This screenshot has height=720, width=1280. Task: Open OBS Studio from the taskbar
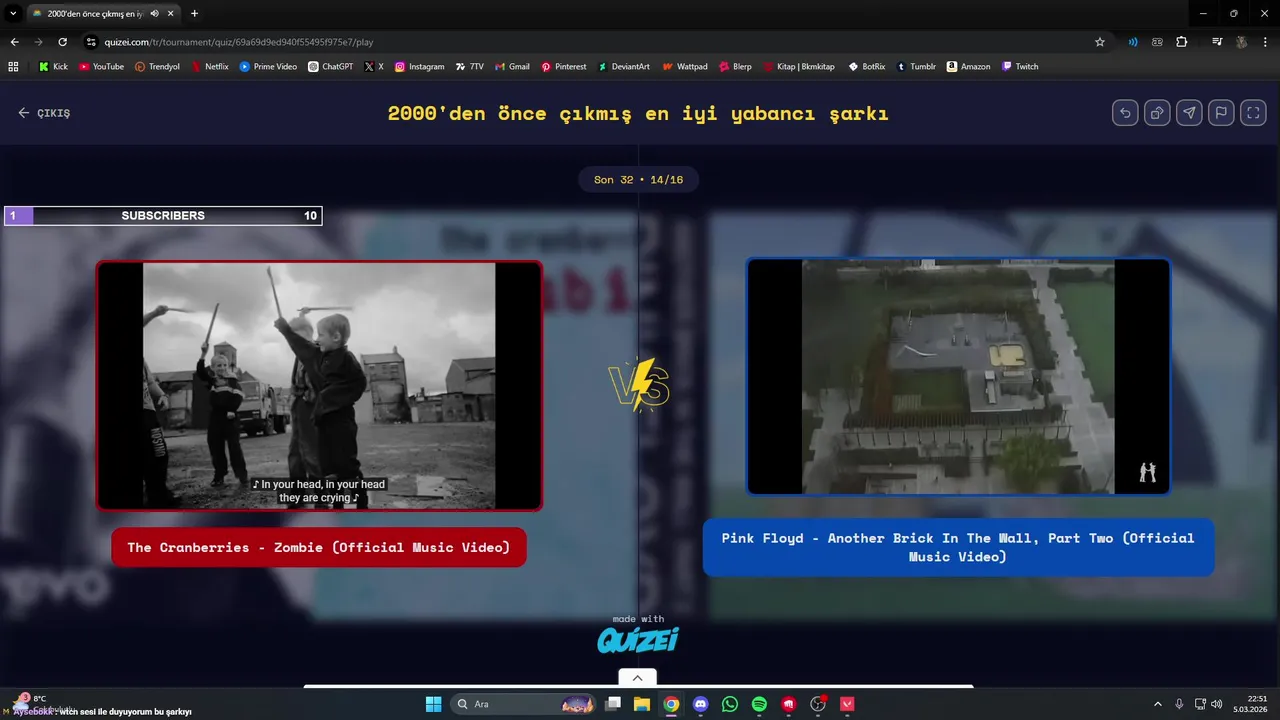pyautogui.click(x=819, y=704)
